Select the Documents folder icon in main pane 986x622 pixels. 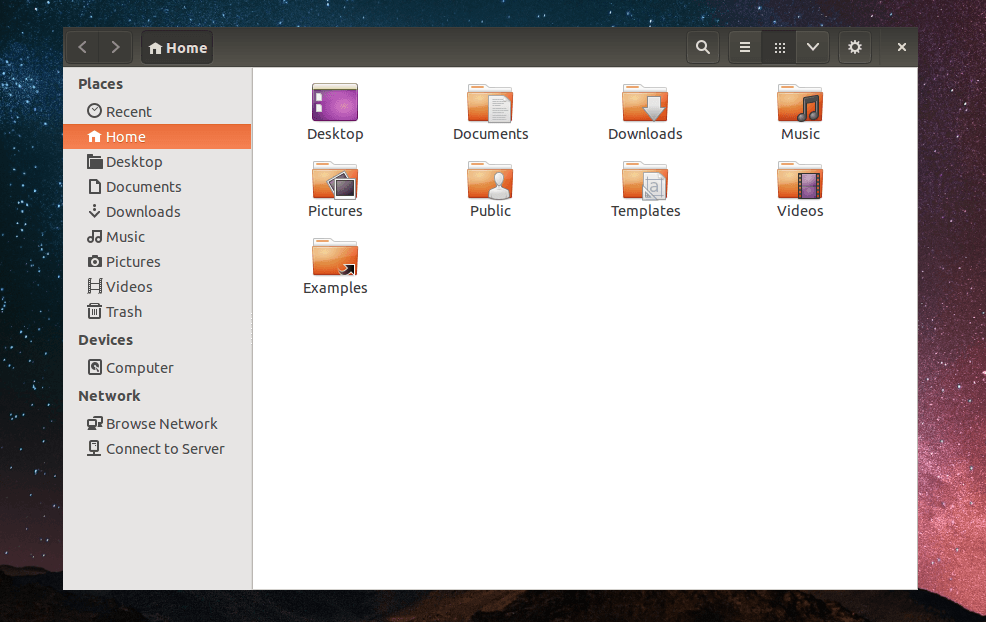[490, 103]
